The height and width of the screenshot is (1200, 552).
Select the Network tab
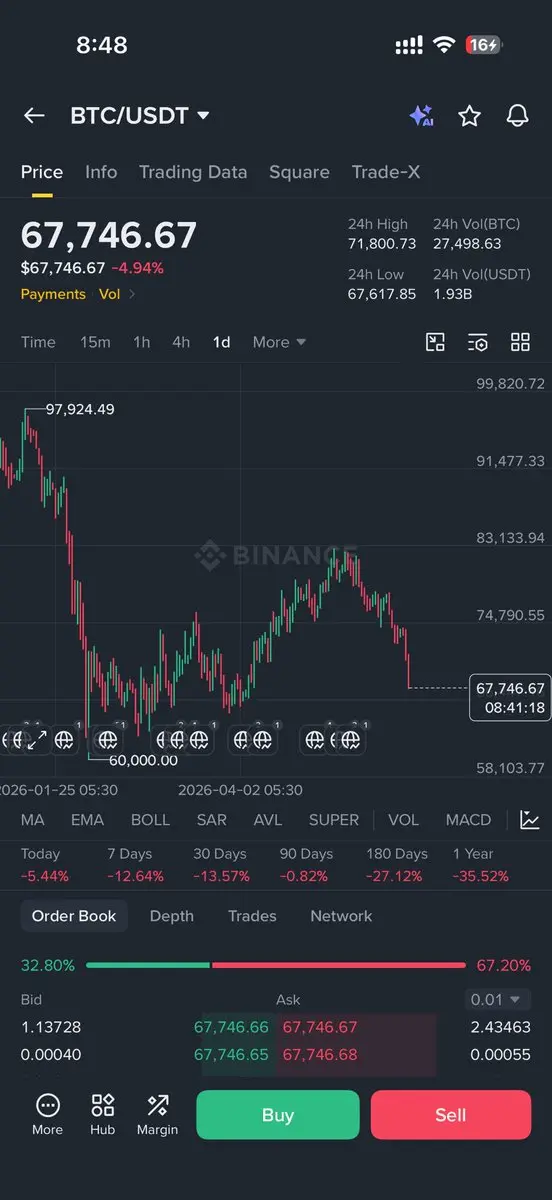(x=341, y=916)
